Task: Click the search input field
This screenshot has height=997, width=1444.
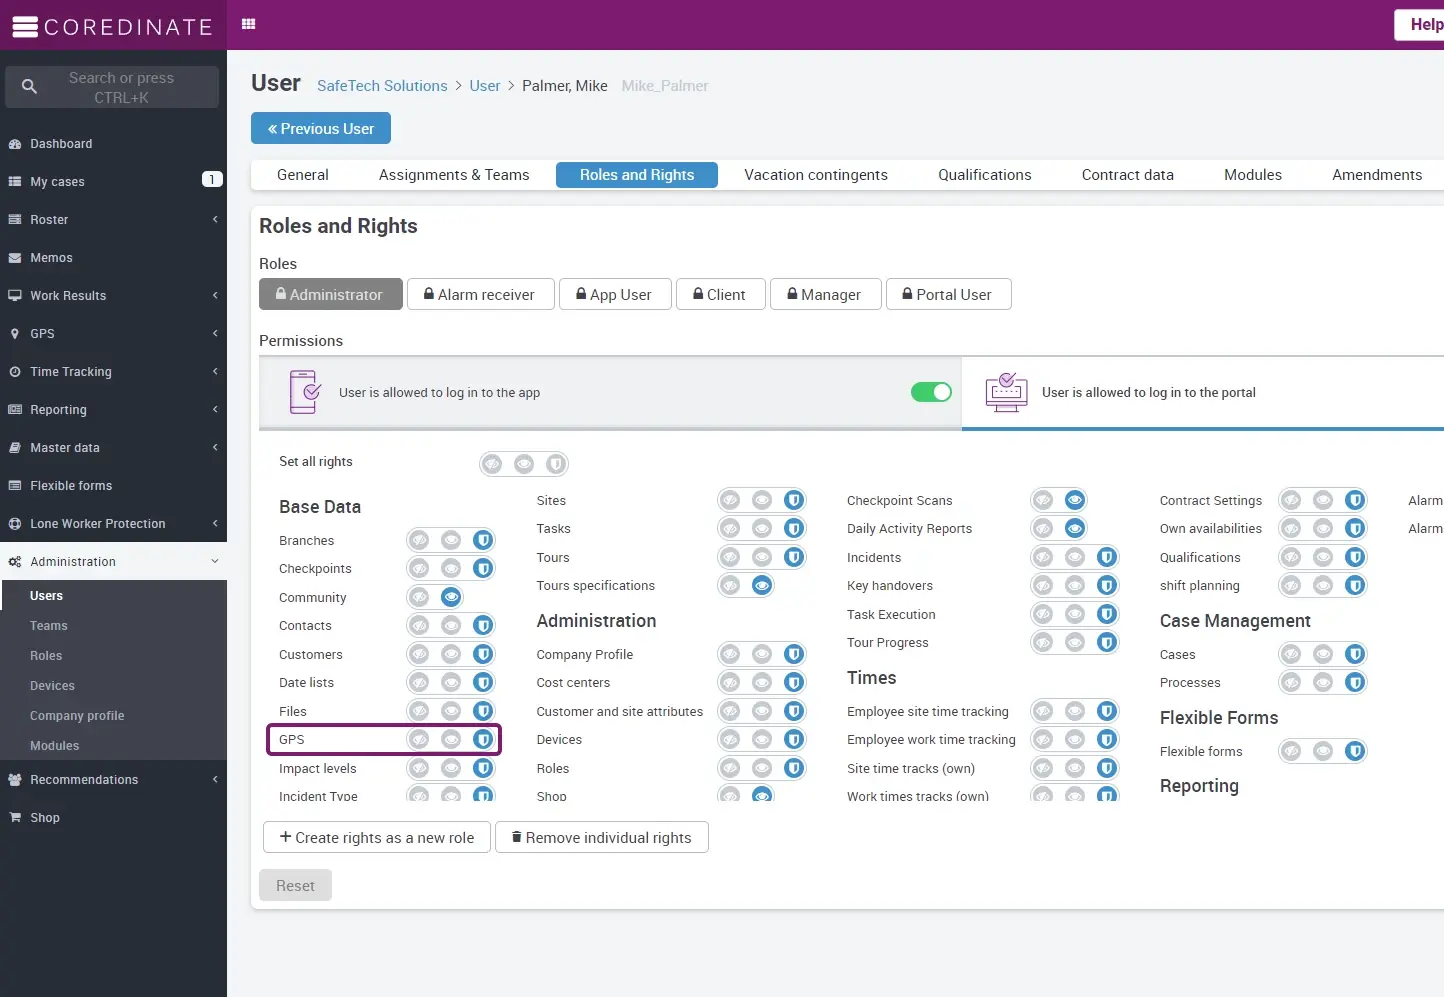Action: pos(121,87)
